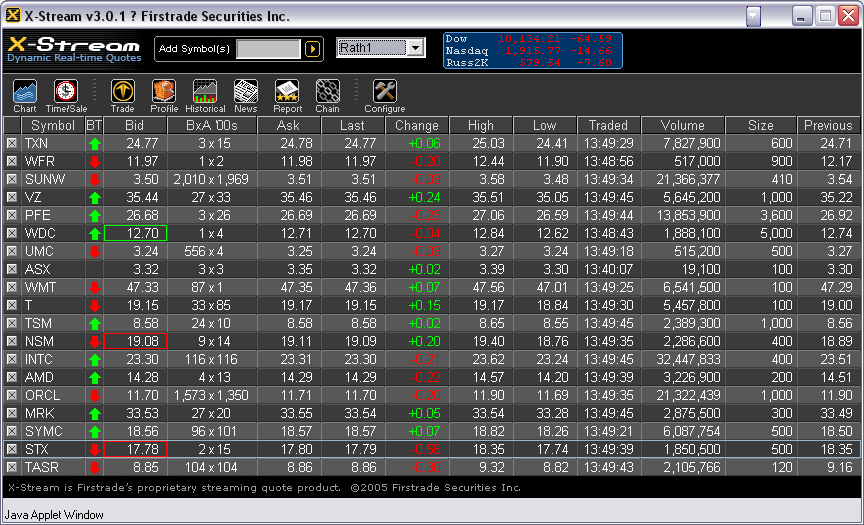This screenshot has height=525, width=864.
Task: Sort by the Bid column header
Action: tap(134, 126)
